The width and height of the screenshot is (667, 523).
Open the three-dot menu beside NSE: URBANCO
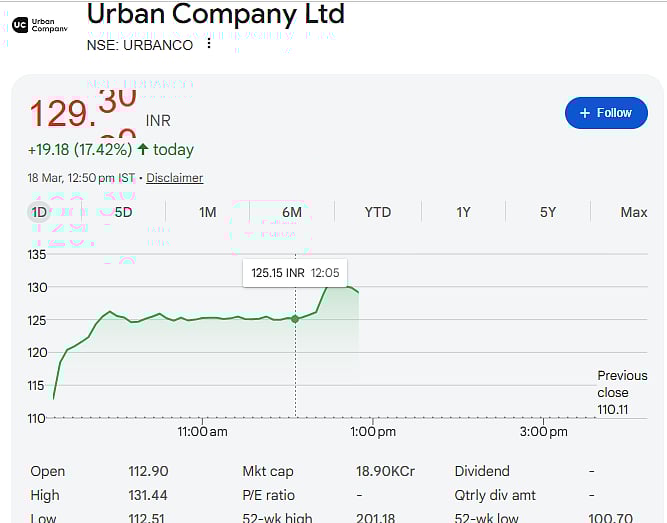click(x=209, y=44)
